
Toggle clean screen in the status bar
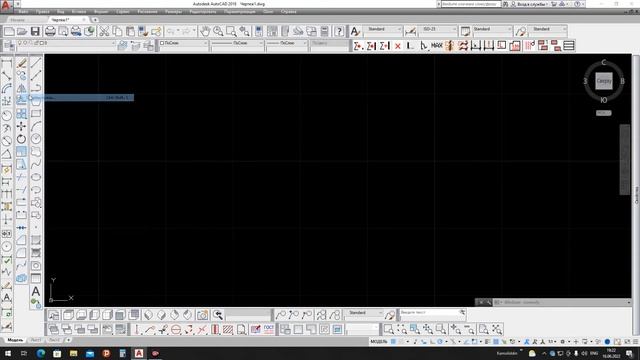[x=627, y=342]
